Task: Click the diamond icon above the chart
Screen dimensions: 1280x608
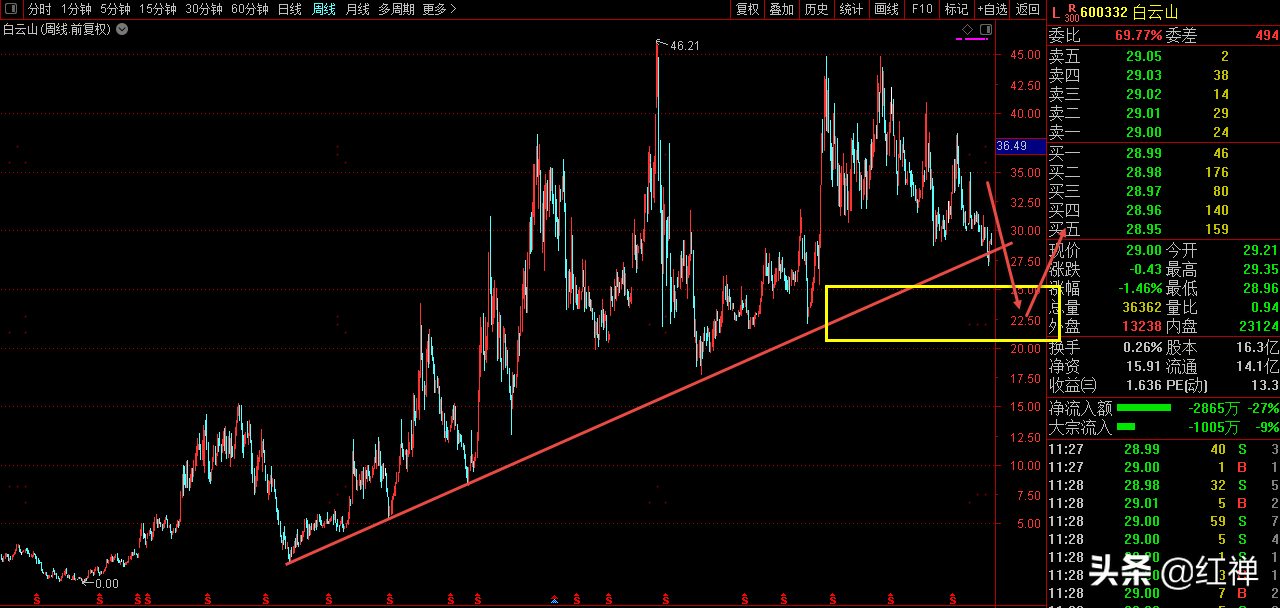Action: 967,30
